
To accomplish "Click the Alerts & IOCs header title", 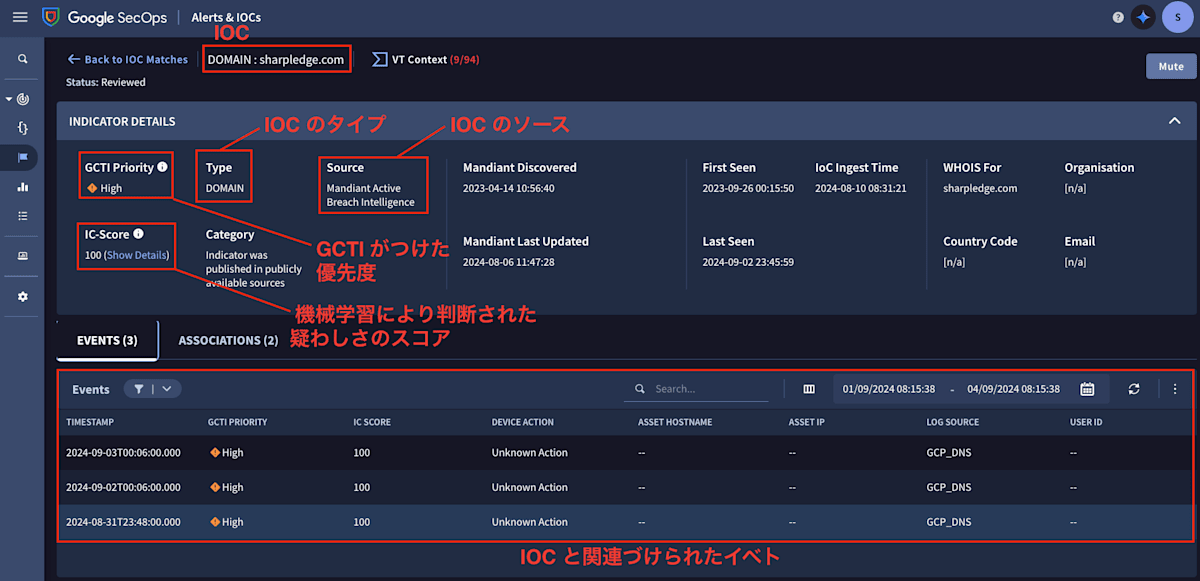I will (x=228, y=17).
